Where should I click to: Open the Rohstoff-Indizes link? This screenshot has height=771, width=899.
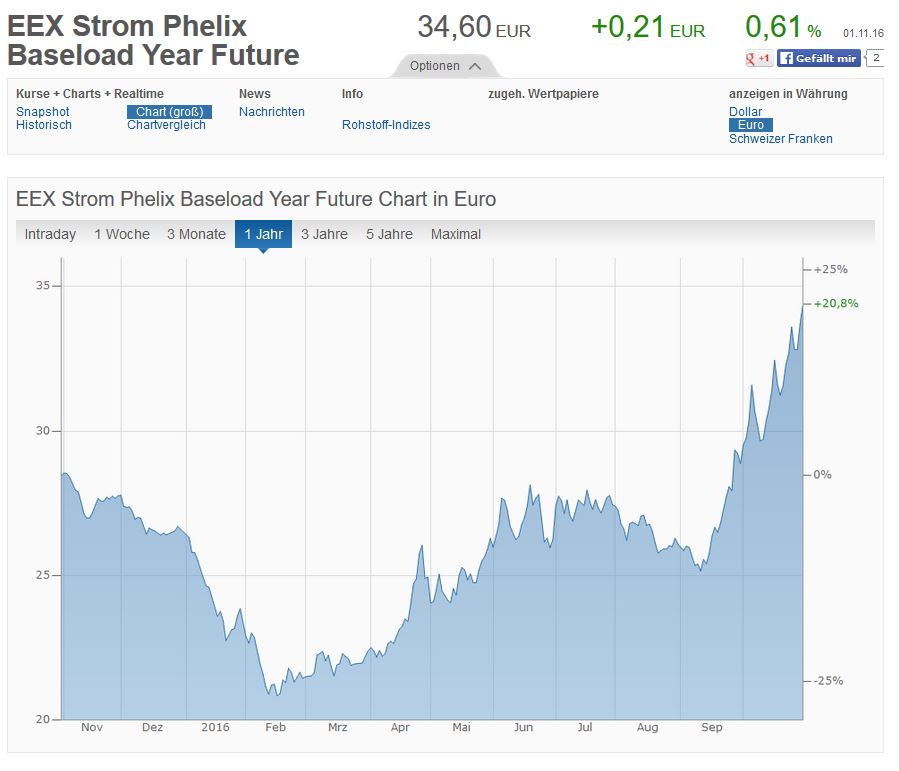(x=386, y=125)
